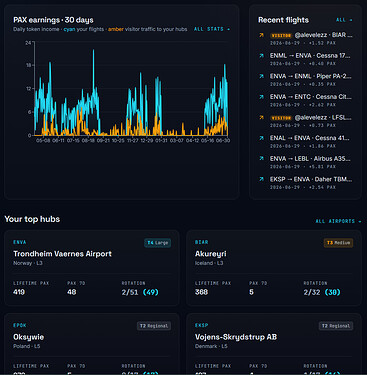
Task: Select the T3 Medium badge on the BIAR card
Action: 338,243
